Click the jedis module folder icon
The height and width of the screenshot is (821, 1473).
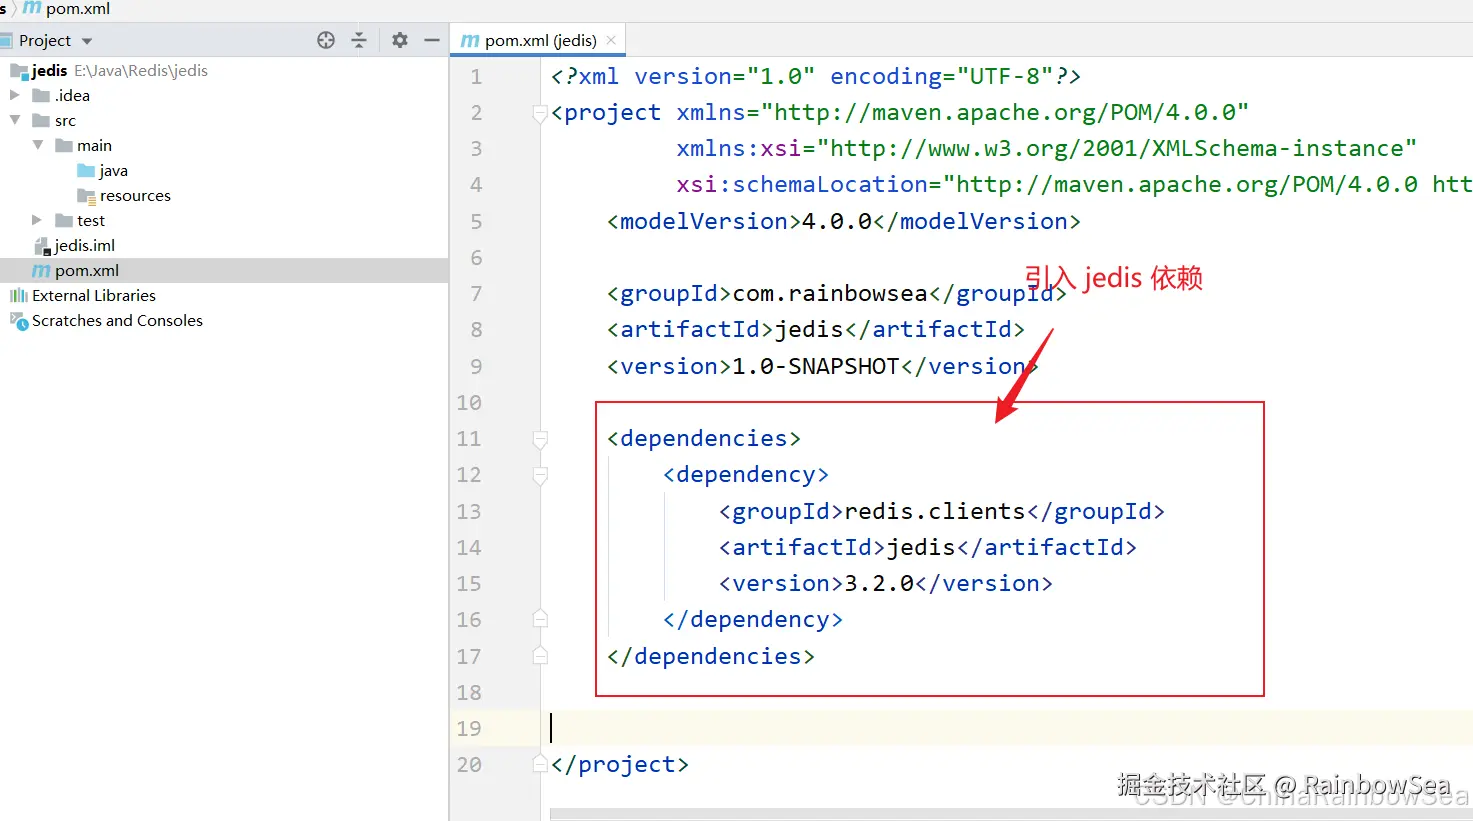tap(19, 70)
